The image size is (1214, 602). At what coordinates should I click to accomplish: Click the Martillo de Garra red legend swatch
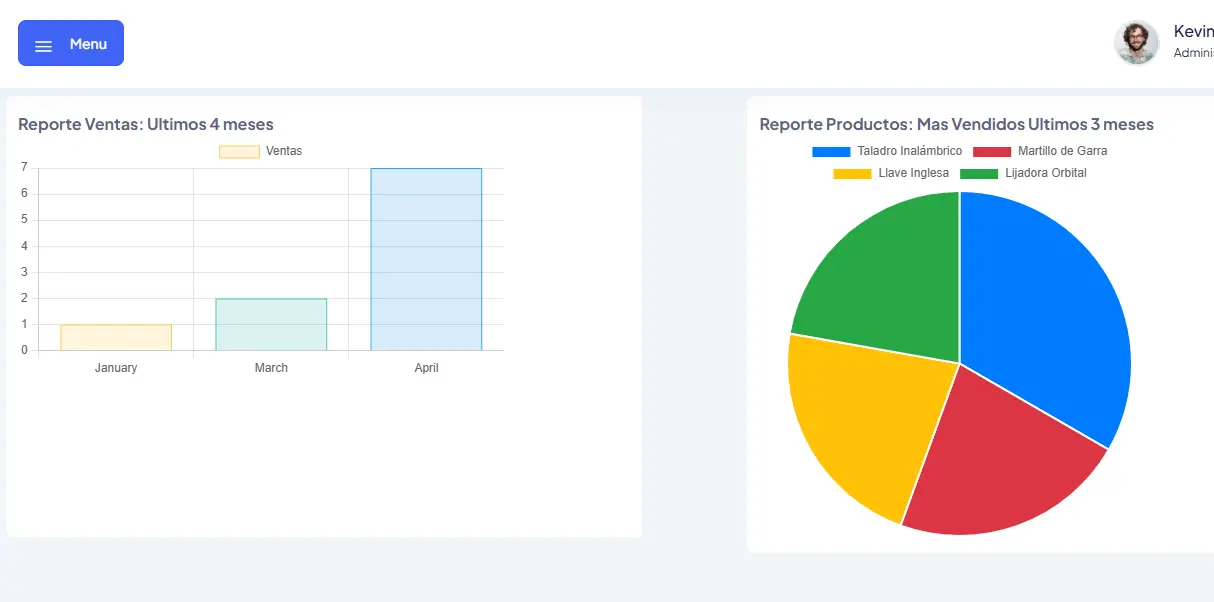(992, 151)
